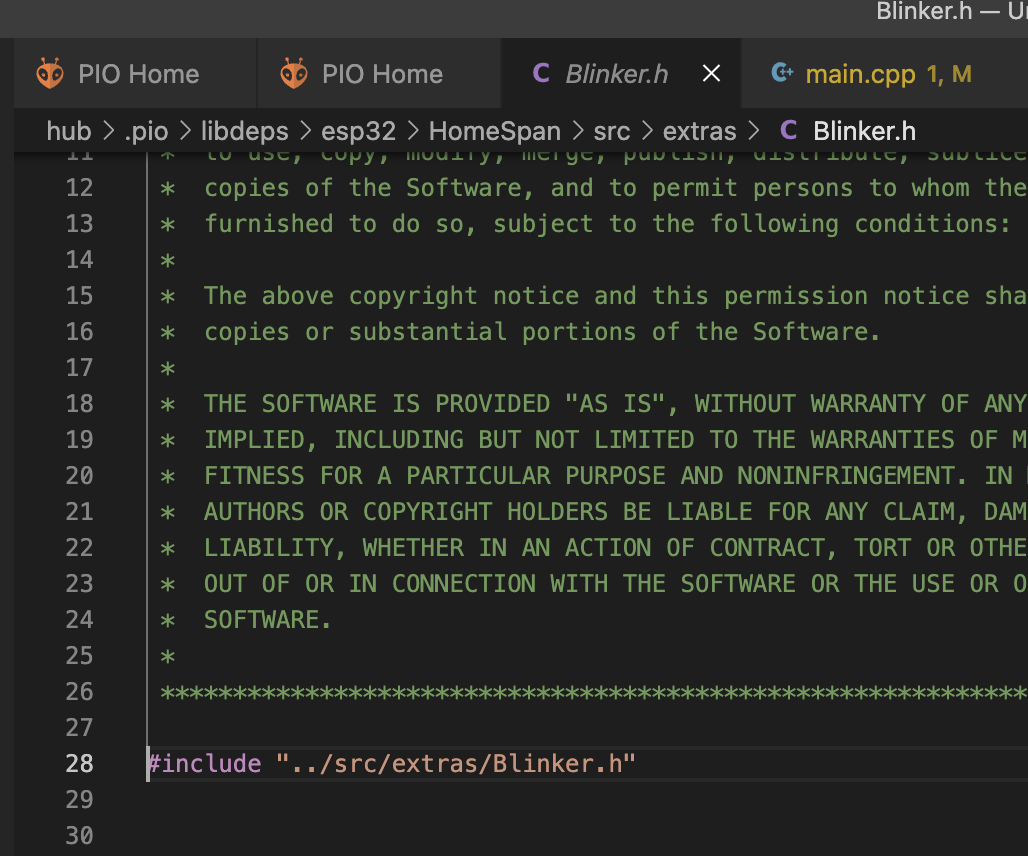
Task: Select 'src' in the breadcrumb path
Action: pos(613,130)
